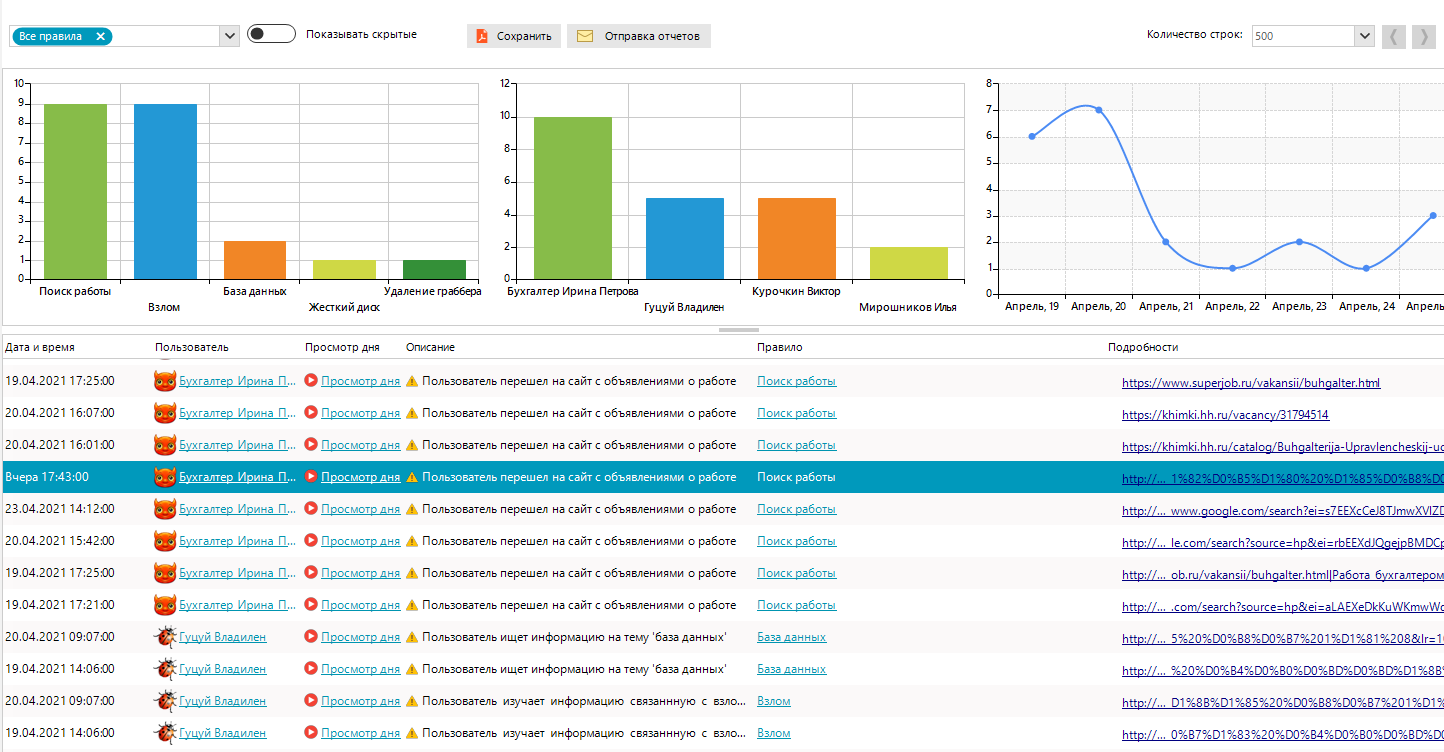Select '23.04.2021 14:12:00' date cell

pos(59,509)
